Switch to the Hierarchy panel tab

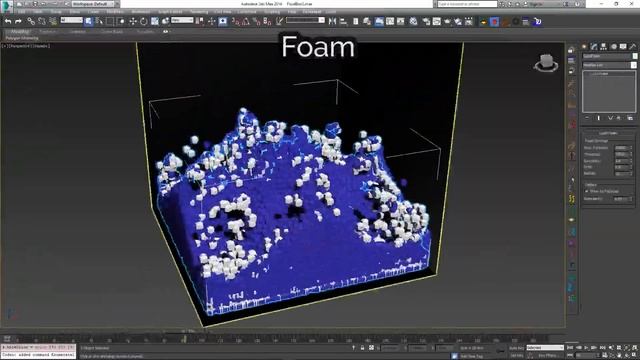(x=603, y=47)
